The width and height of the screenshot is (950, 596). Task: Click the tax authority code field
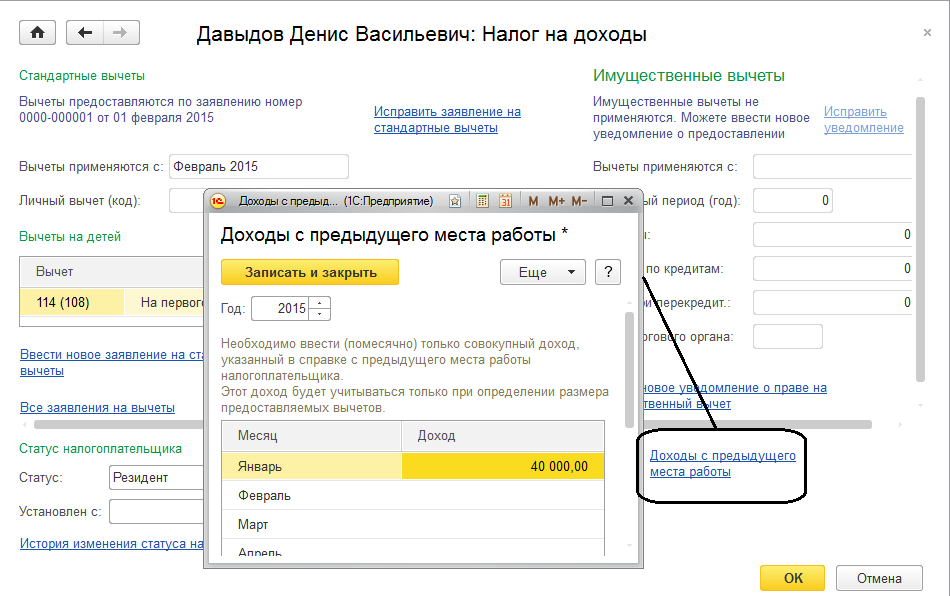point(788,336)
